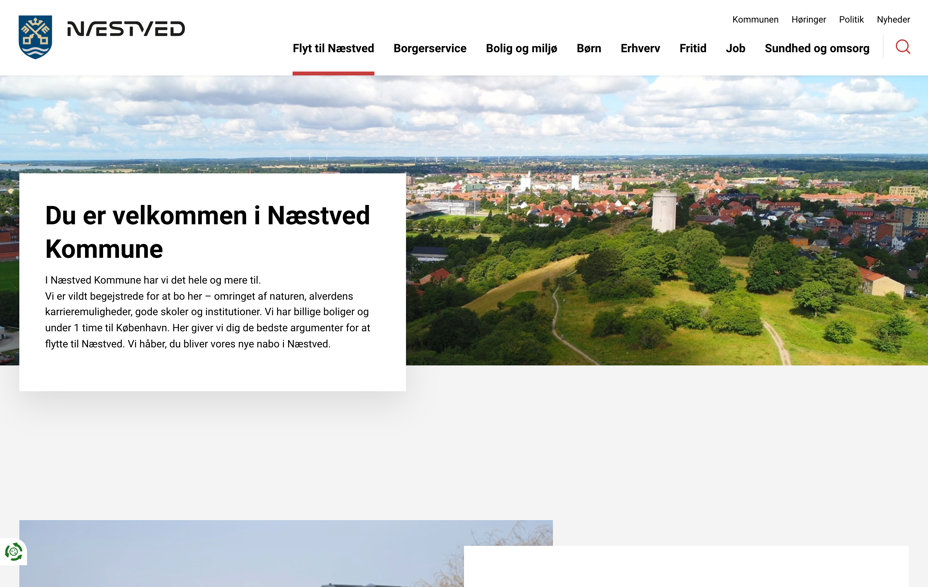Open the Børn menu item
Screen dimensions: 928x587
pyautogui.click(x=589, y=48)
